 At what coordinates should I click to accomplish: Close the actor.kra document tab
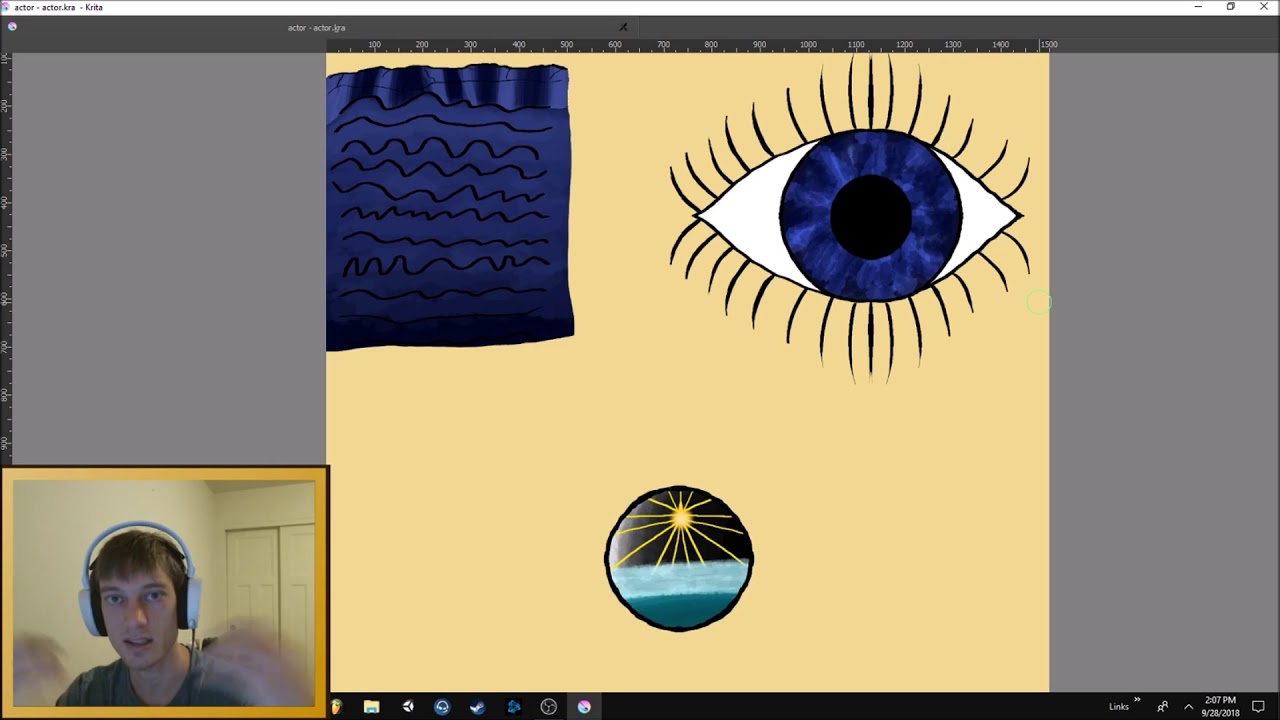pos(623,27)
